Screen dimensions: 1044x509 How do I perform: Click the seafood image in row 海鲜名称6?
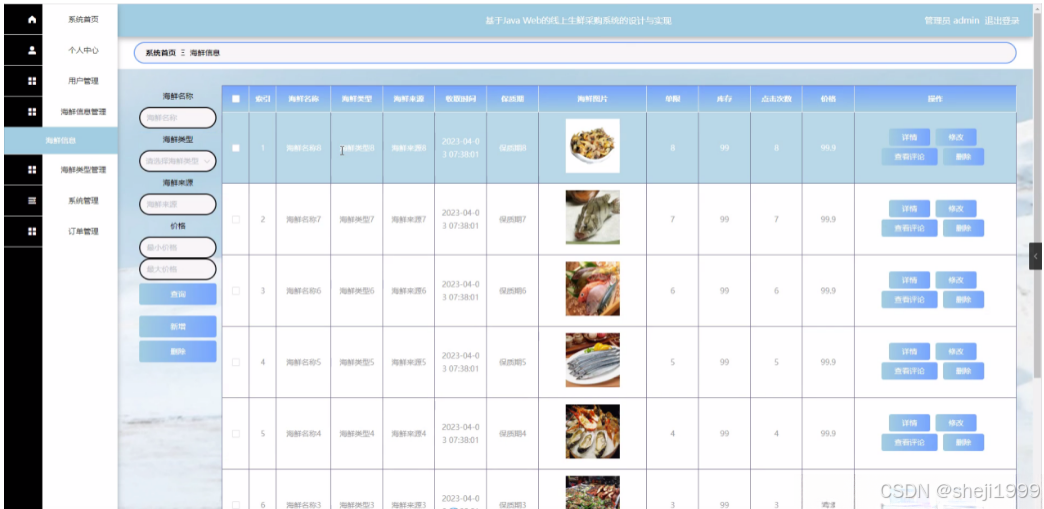(x=593, y=288)
